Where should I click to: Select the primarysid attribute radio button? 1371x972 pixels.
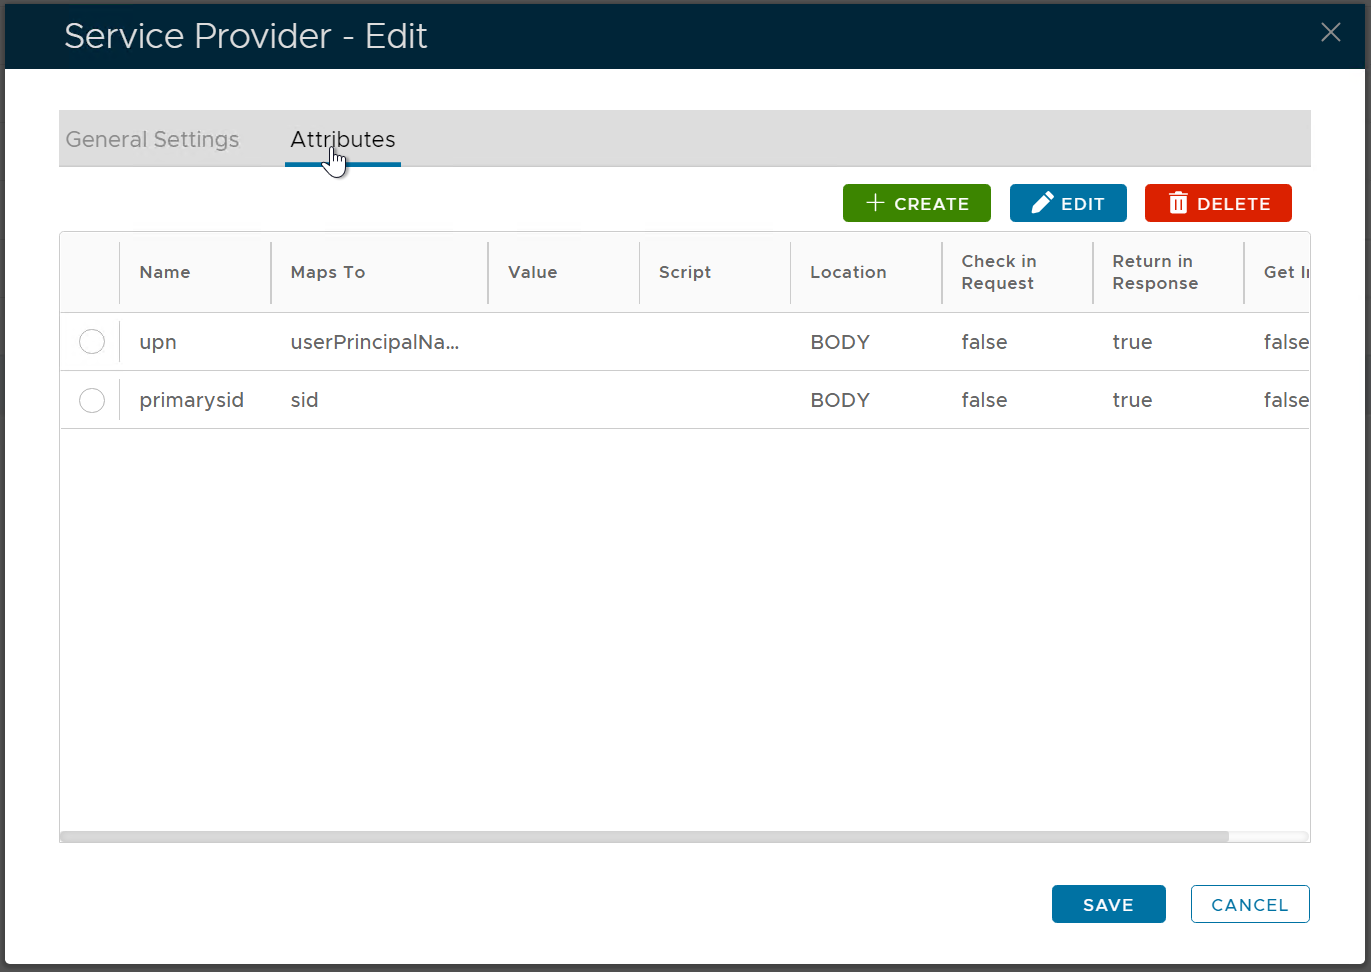[x=92, y=400]
